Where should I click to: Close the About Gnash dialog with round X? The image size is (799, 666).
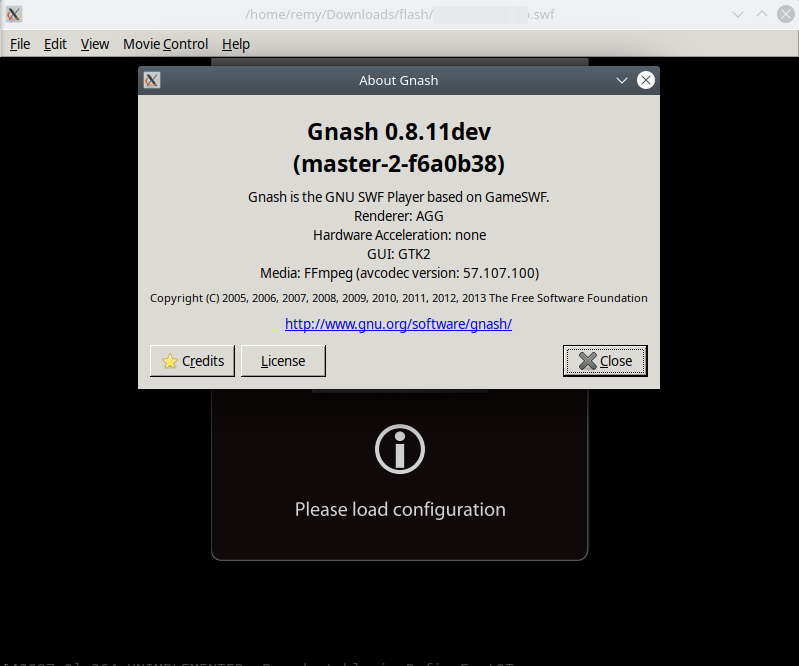click(646, 80)
